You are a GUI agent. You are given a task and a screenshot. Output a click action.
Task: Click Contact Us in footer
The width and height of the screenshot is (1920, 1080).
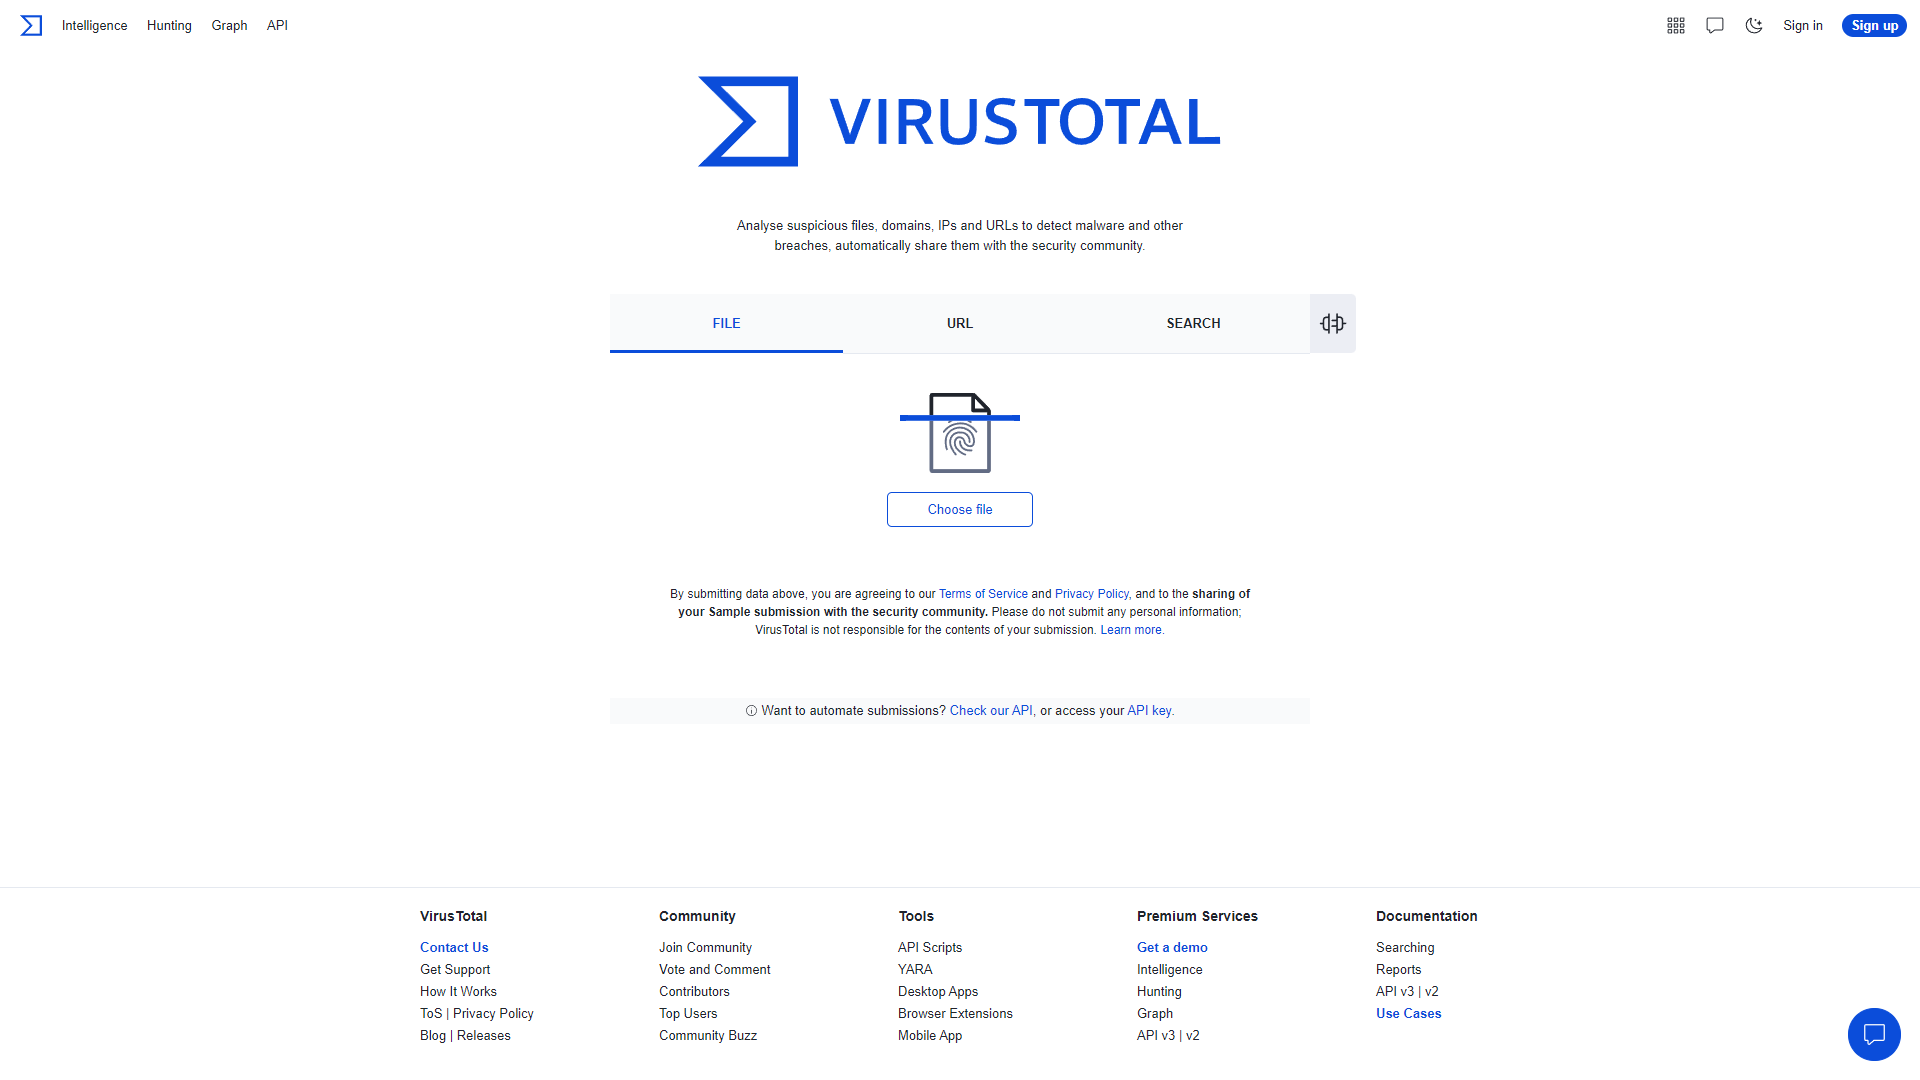(x=454, y=947)
